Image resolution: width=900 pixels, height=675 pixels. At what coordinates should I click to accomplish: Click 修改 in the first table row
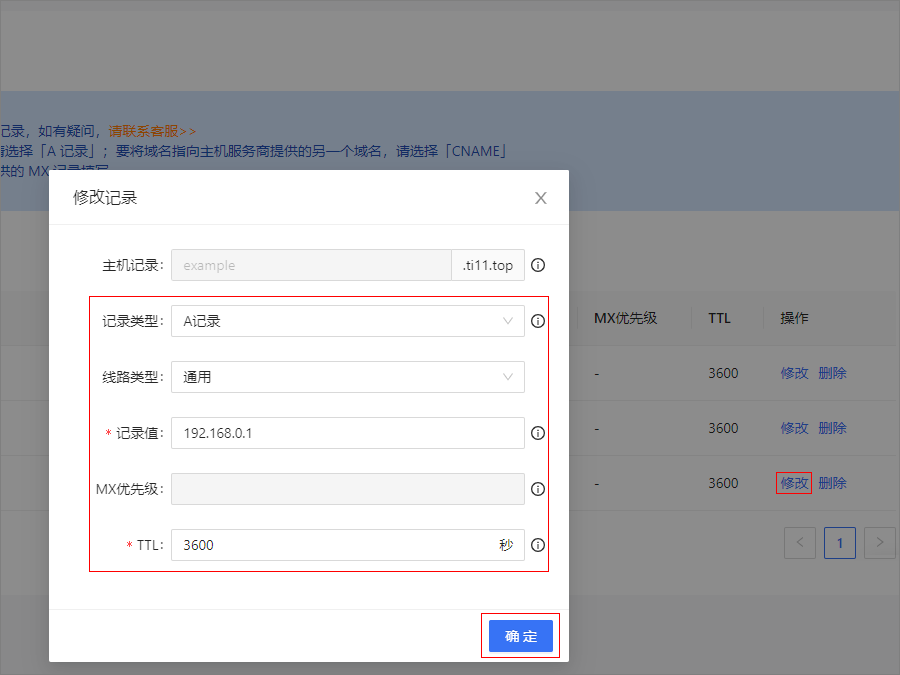pos(794,373)
